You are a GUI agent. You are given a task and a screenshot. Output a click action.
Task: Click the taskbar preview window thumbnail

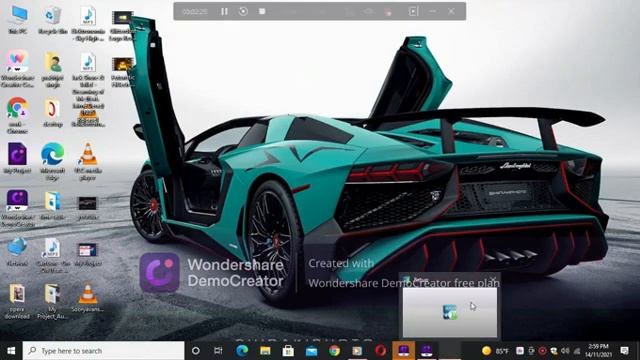pyautogui.click(x=450, y=312)
